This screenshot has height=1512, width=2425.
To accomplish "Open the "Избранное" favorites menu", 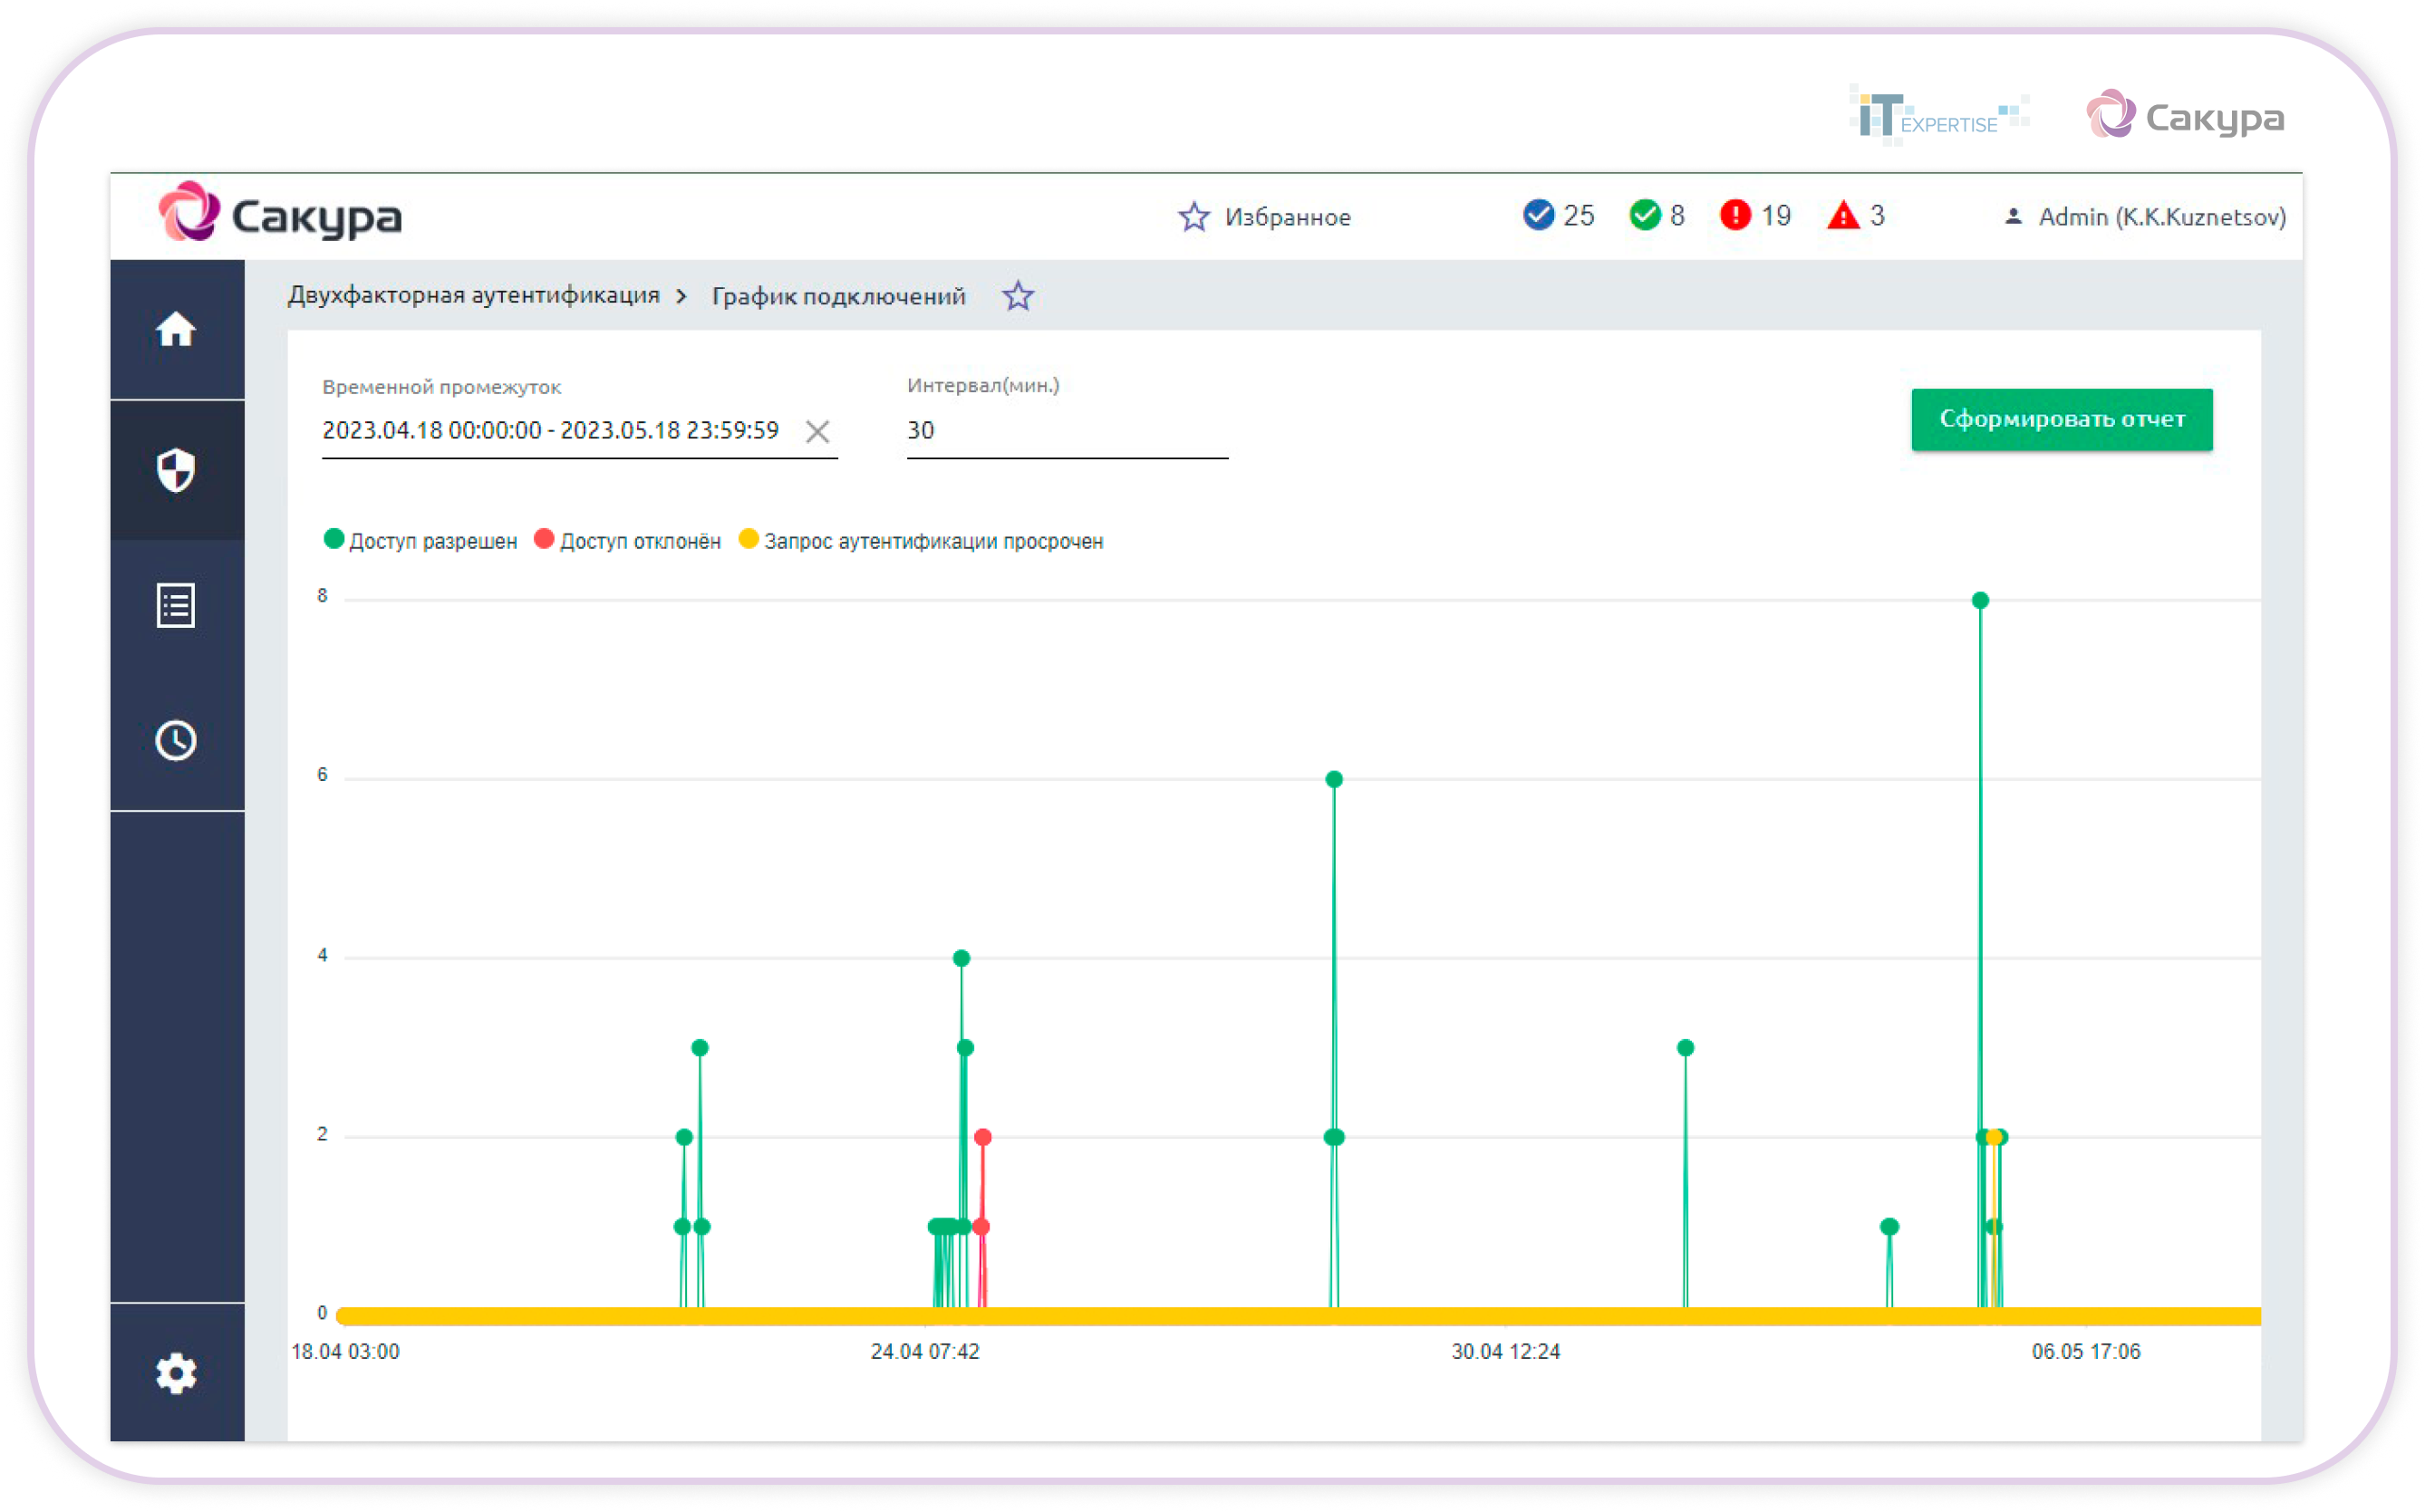I will pos(1265,217).
